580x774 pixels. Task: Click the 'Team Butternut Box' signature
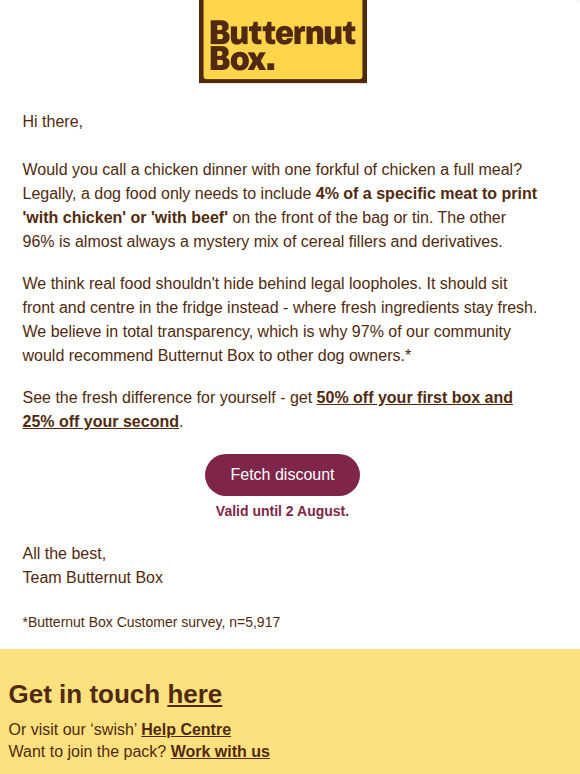point(93,578)
